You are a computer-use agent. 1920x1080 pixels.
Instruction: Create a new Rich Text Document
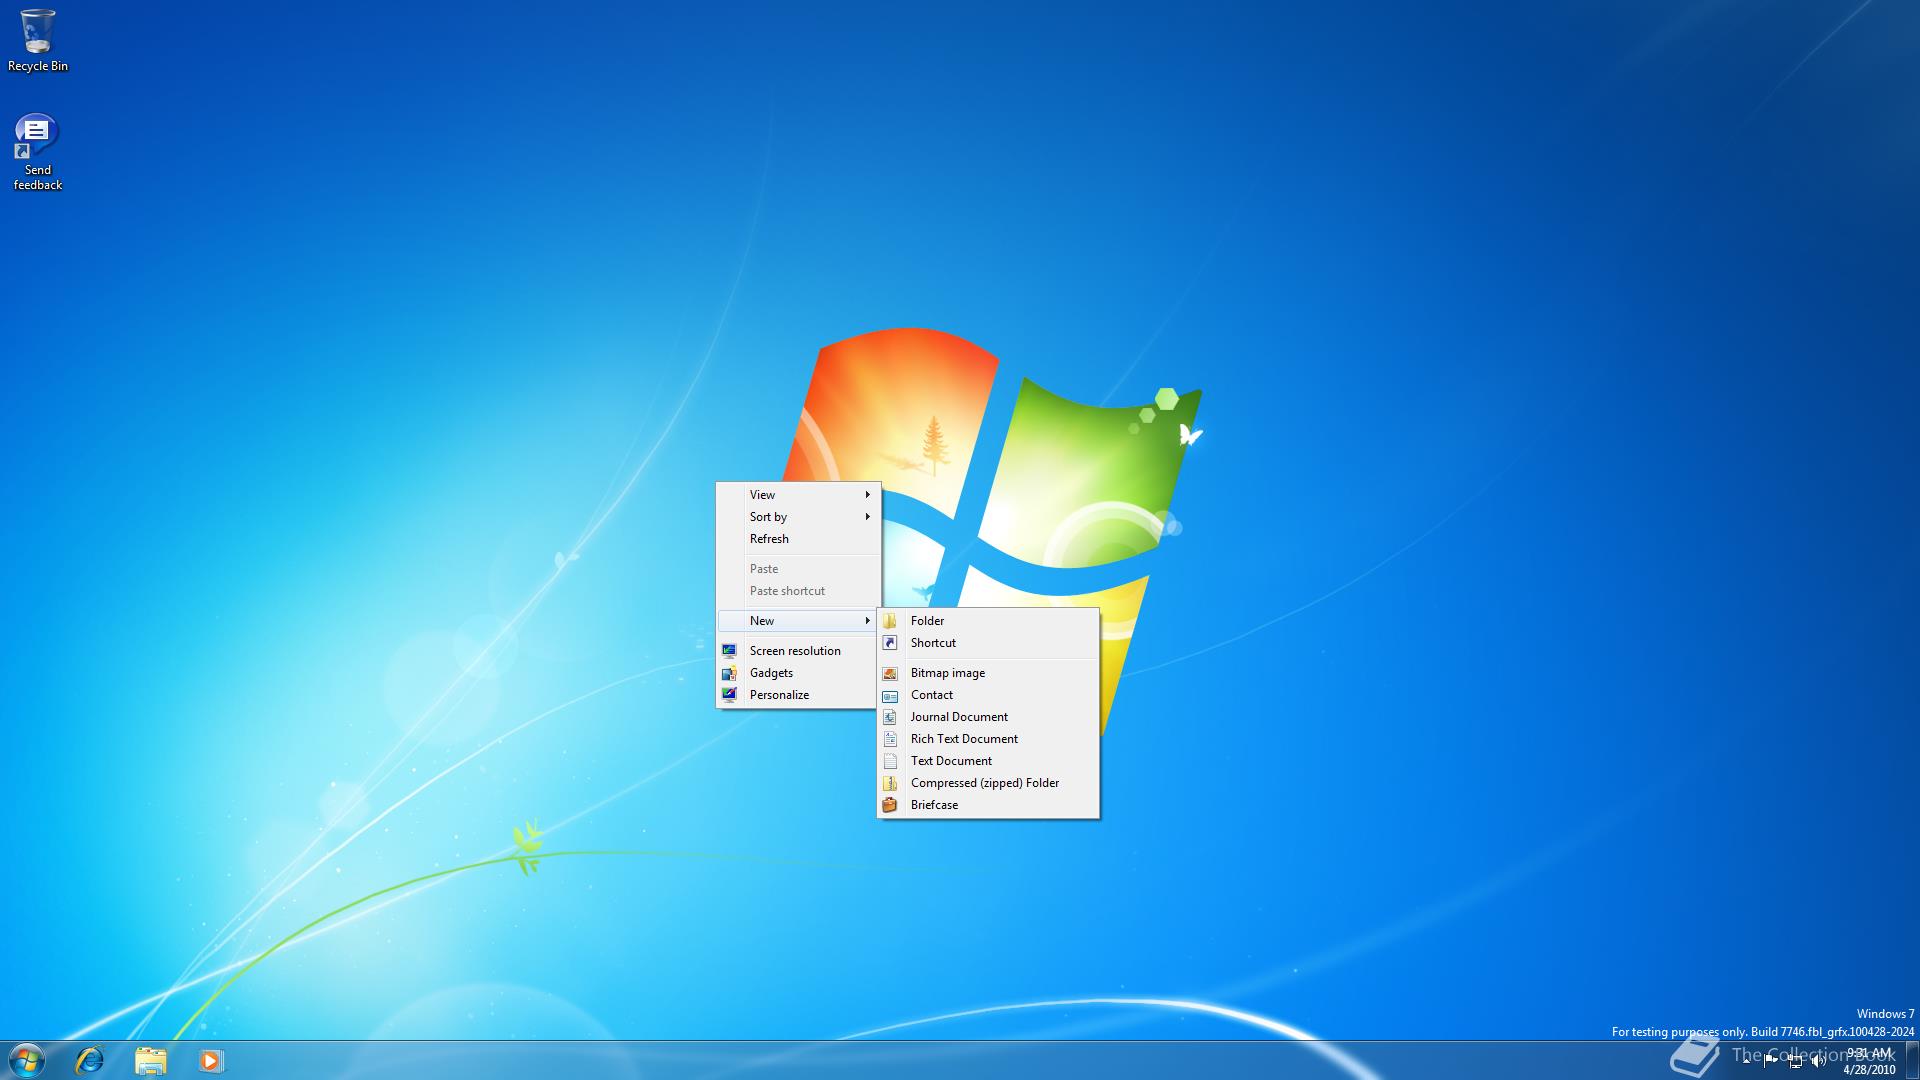[x=988, y=739]
